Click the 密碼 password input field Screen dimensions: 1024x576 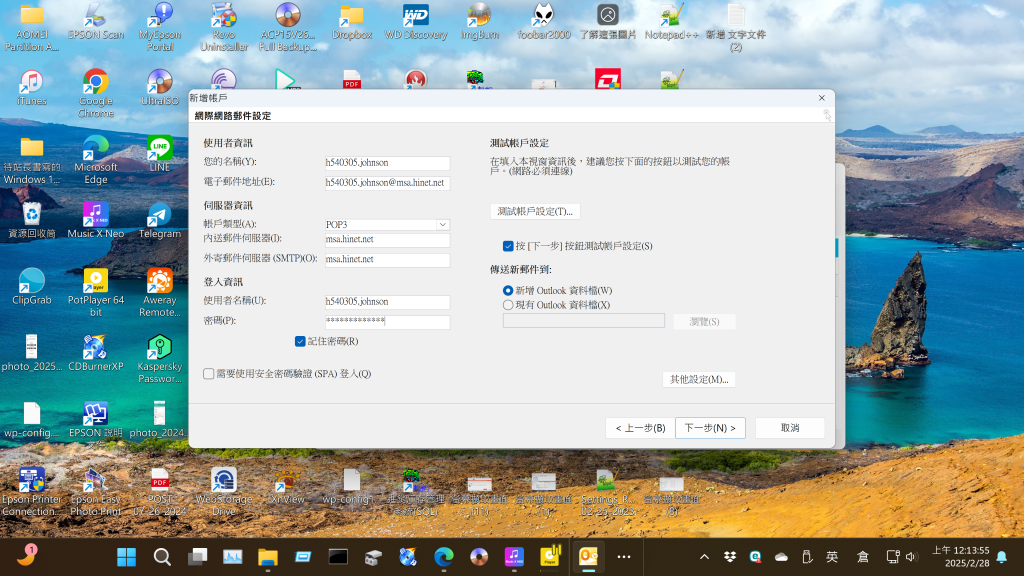click(x=387, y=322)
